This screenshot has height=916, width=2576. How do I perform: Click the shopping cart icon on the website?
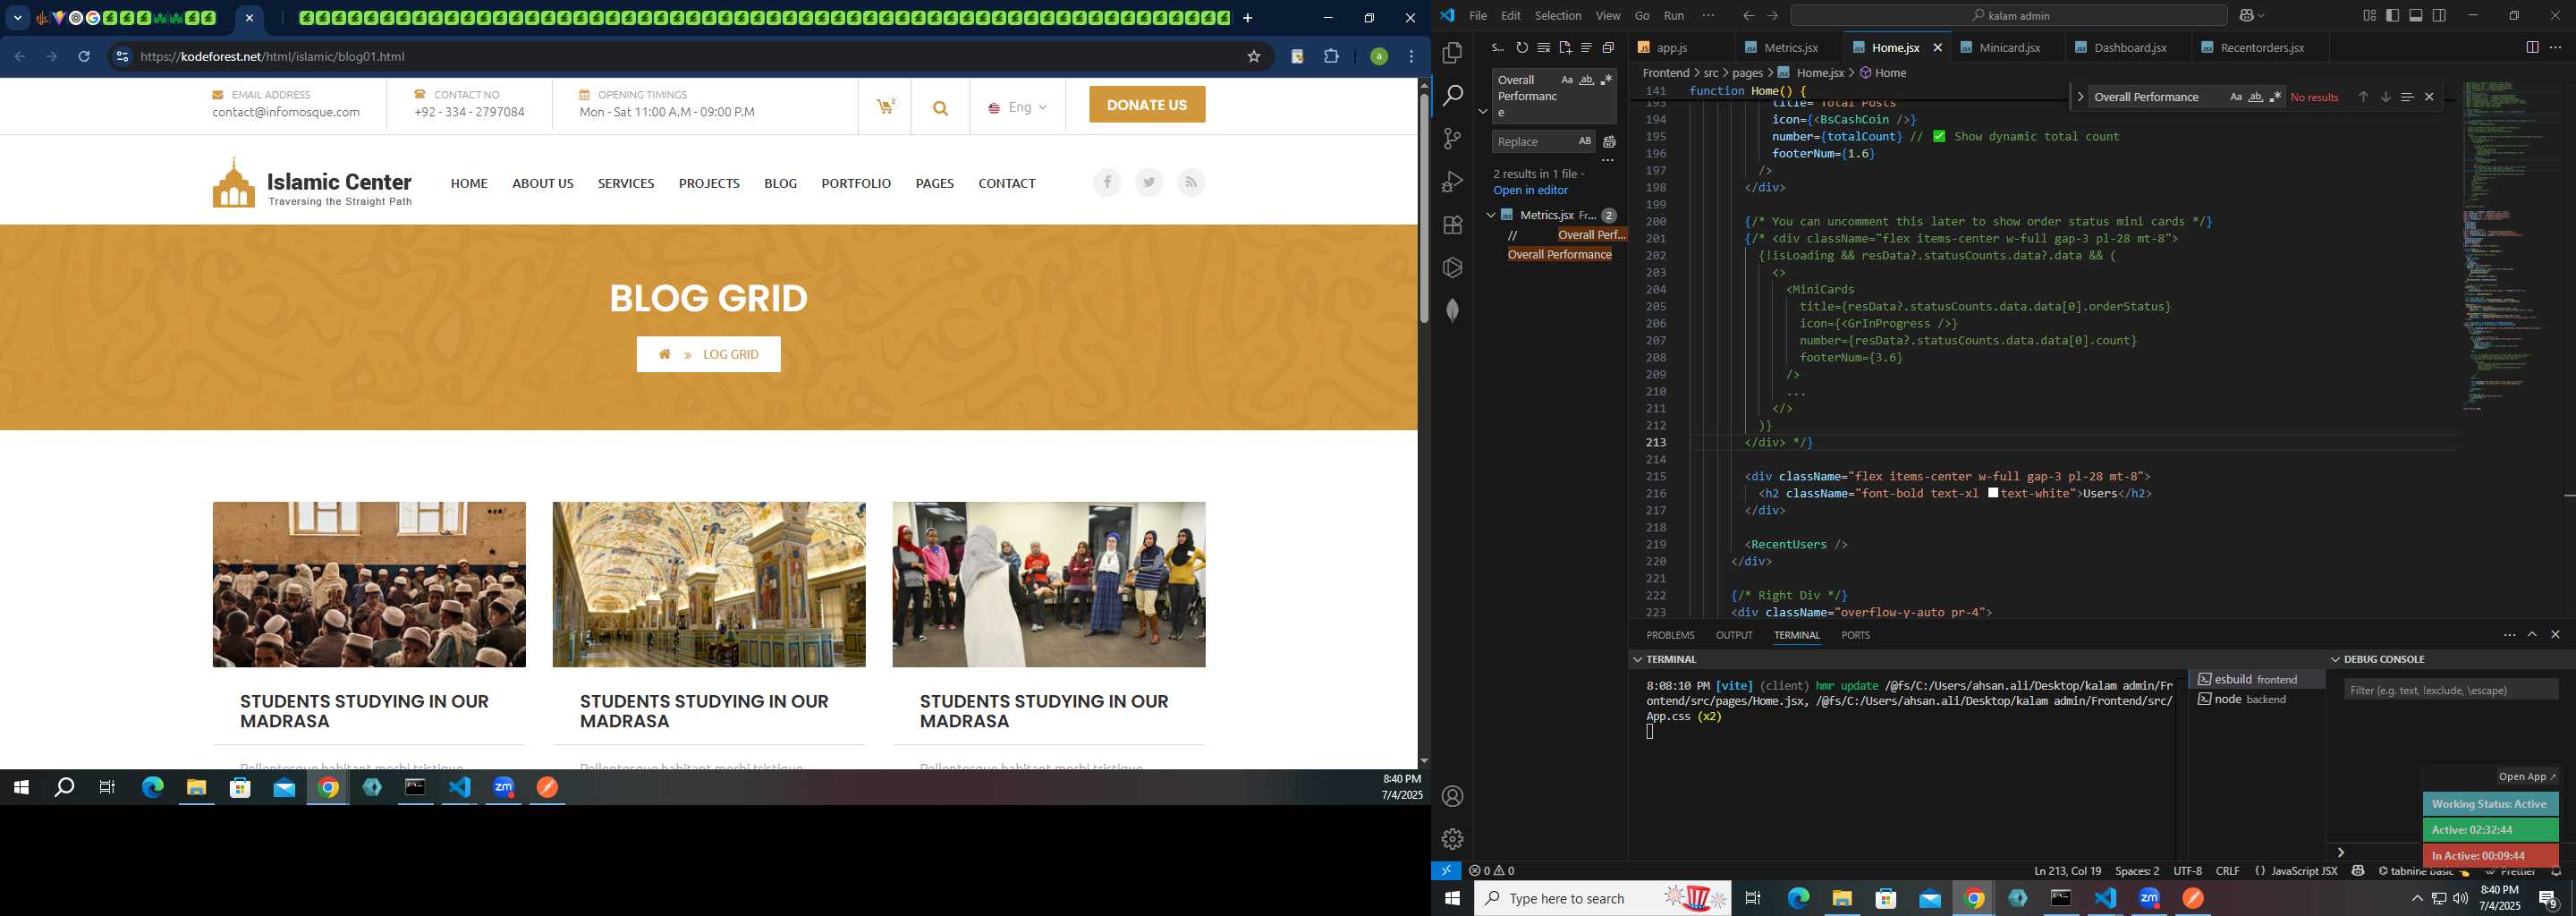click(x=885, y=106)
